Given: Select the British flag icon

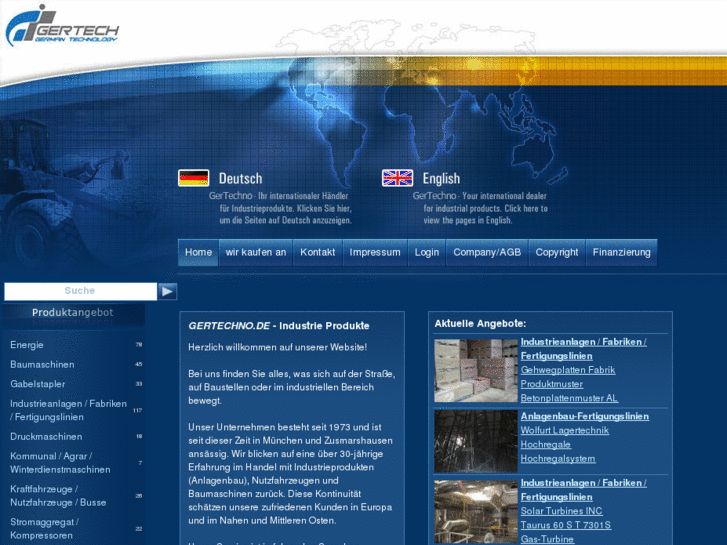Looking at the screenshot, I should pyautogui.click(x=397, y=178).
